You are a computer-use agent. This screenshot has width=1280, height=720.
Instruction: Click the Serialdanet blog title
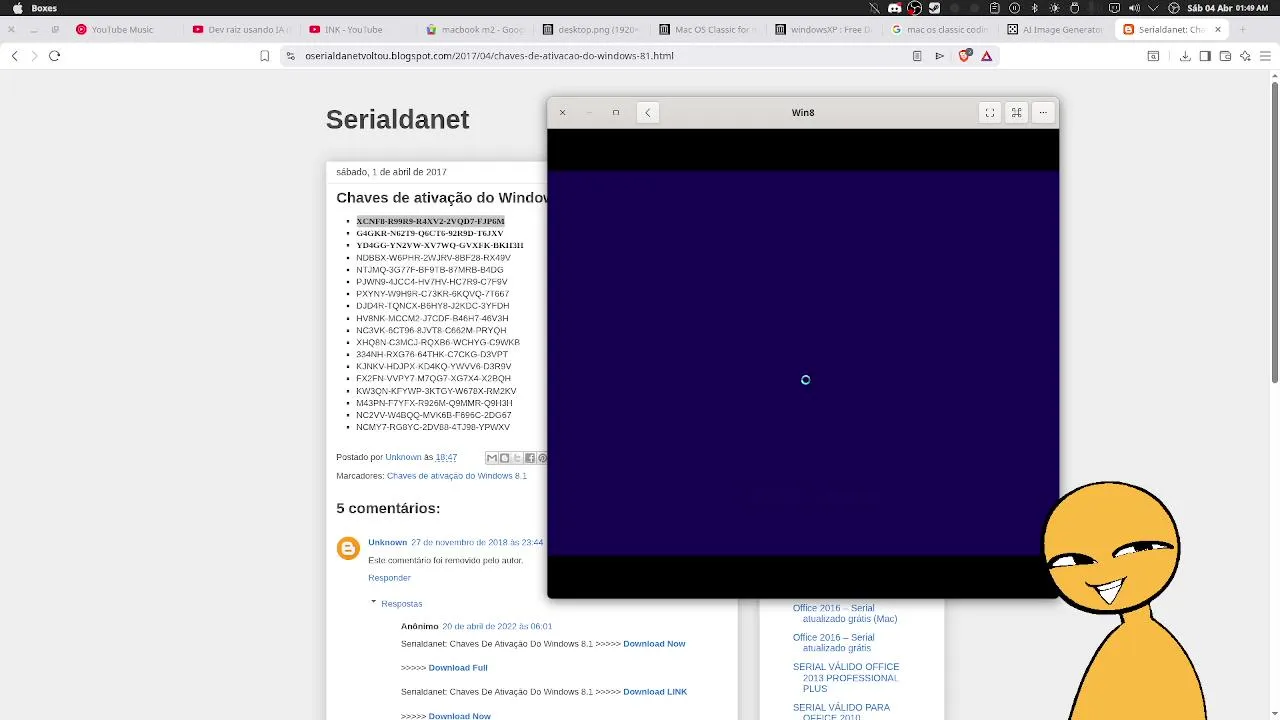[x=397, y=119]
